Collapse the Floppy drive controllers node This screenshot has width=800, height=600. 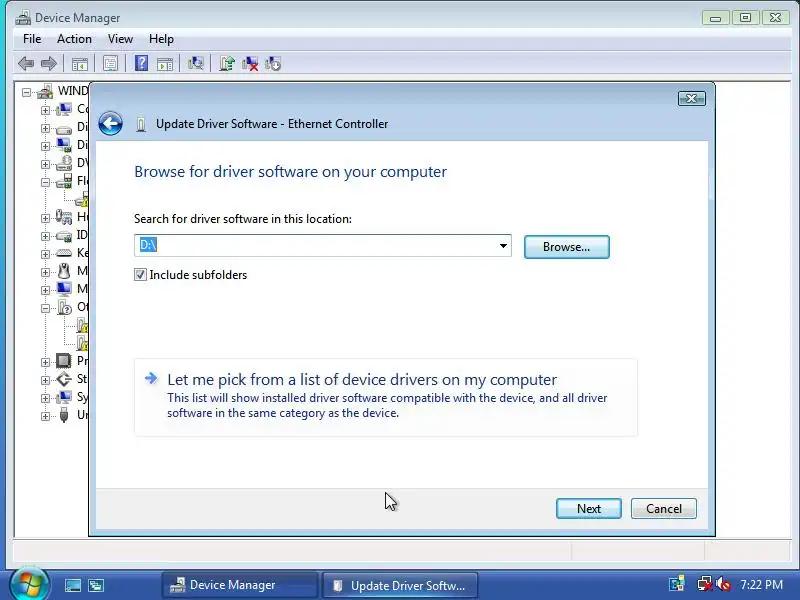click(45, 182)
